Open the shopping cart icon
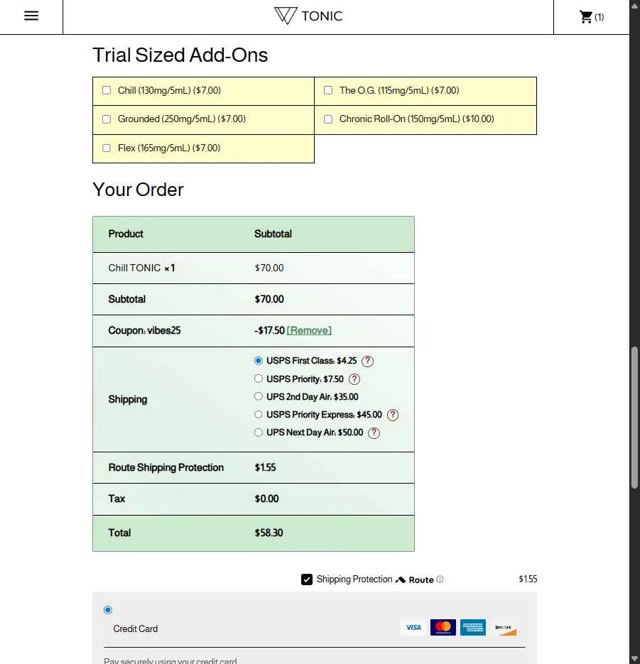 (x=586, y=17)
